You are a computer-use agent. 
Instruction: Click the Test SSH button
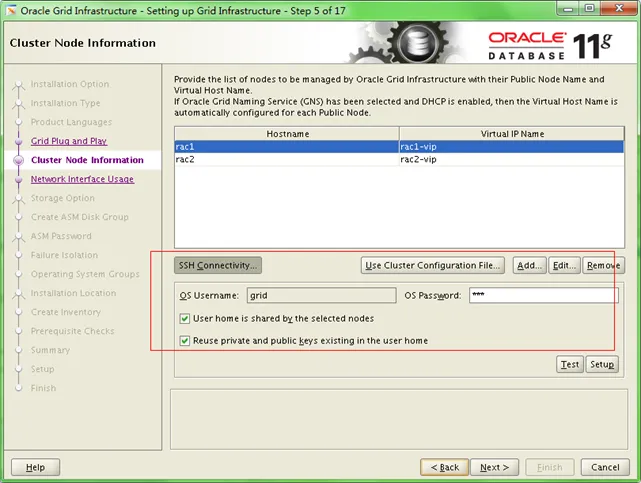(x=570, y=364)
